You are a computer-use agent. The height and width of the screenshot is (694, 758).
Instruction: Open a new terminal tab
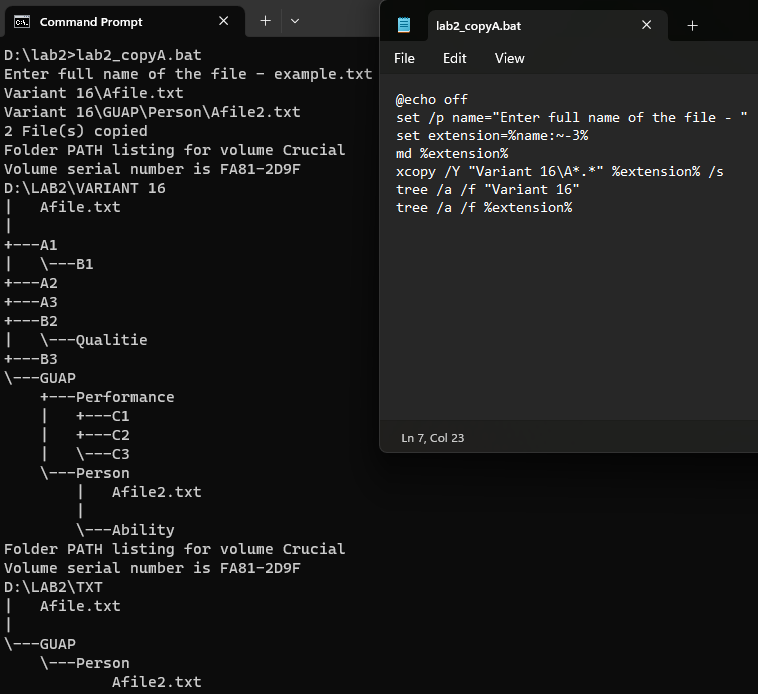[265, 21]
